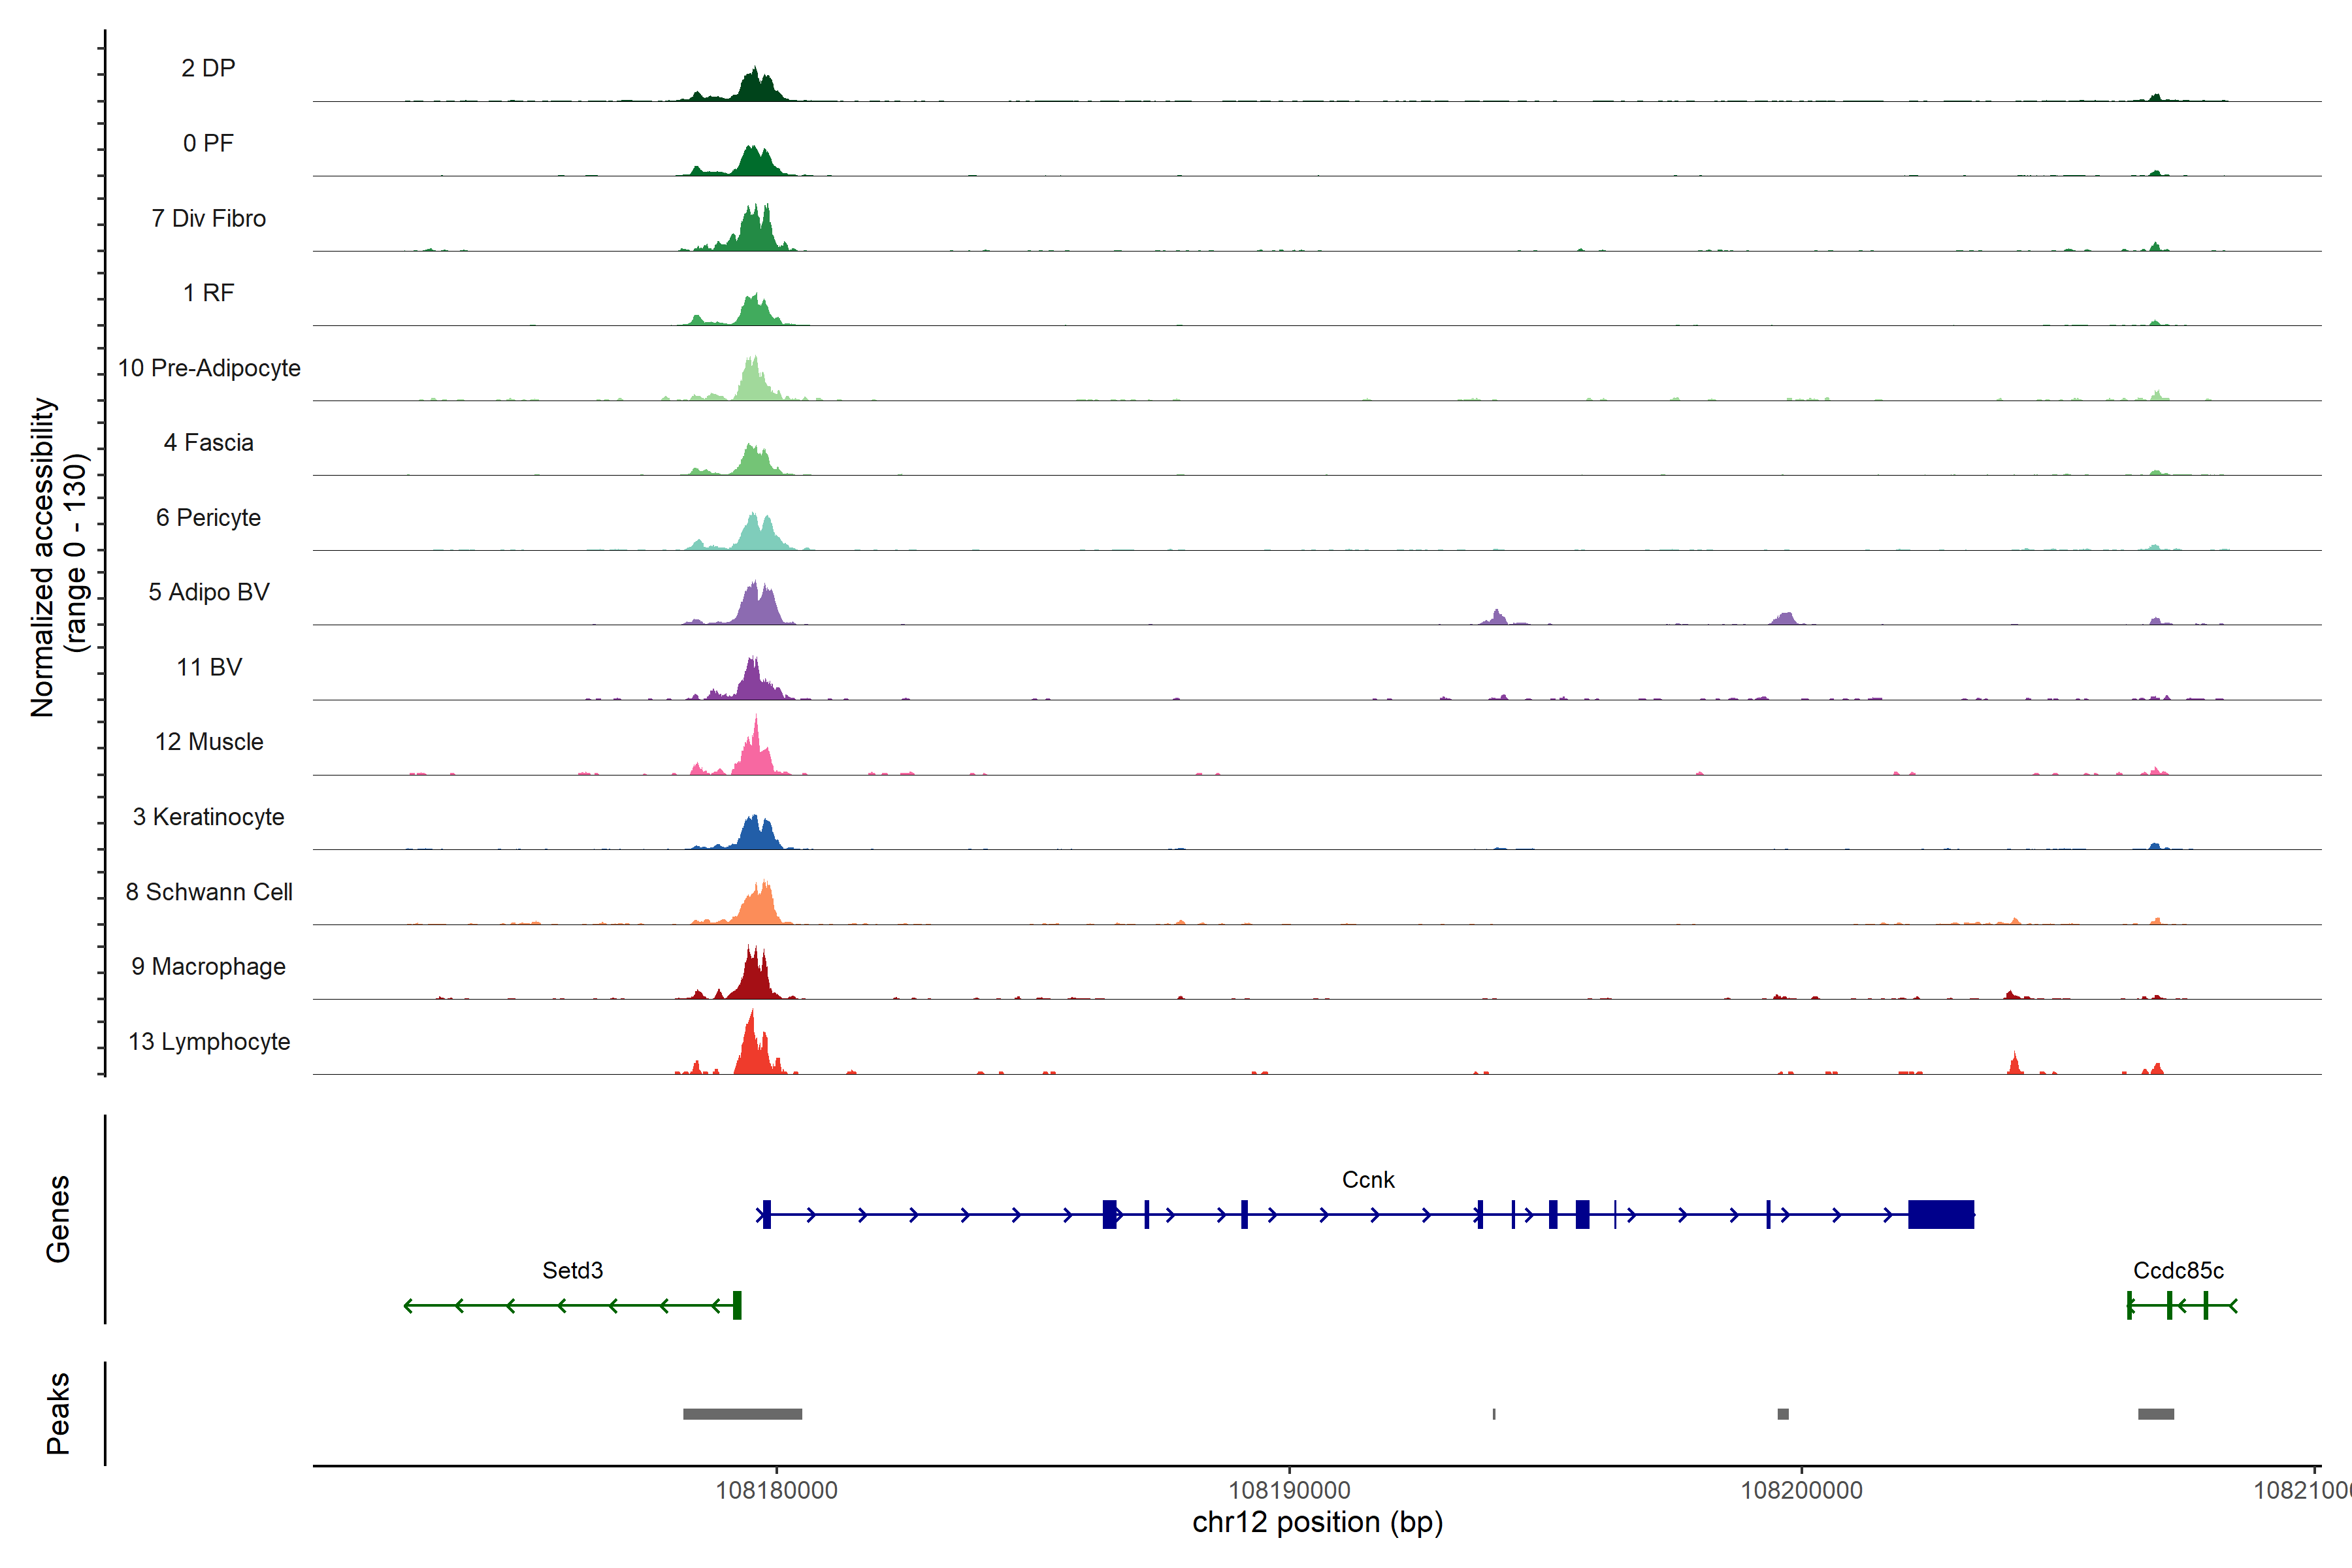Viewport: 2352px width, 1568px height.
Task: Click the widest gray peak bar
Action: [742, 1414]
